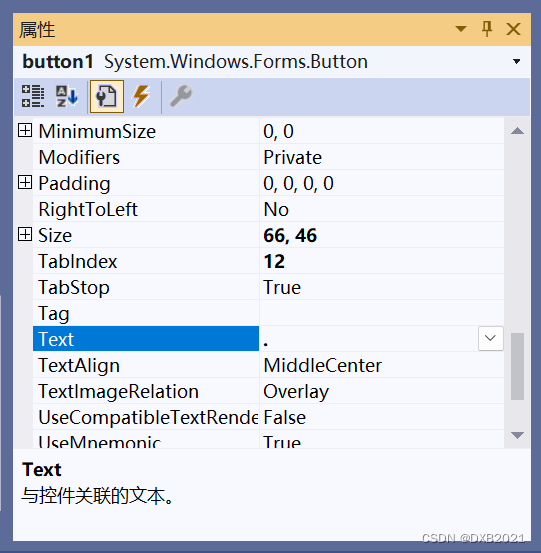The width and height of the screenshot is (541, 553).
Task: Select the RightToLeft property name
Action: click(x=88, y=209)
